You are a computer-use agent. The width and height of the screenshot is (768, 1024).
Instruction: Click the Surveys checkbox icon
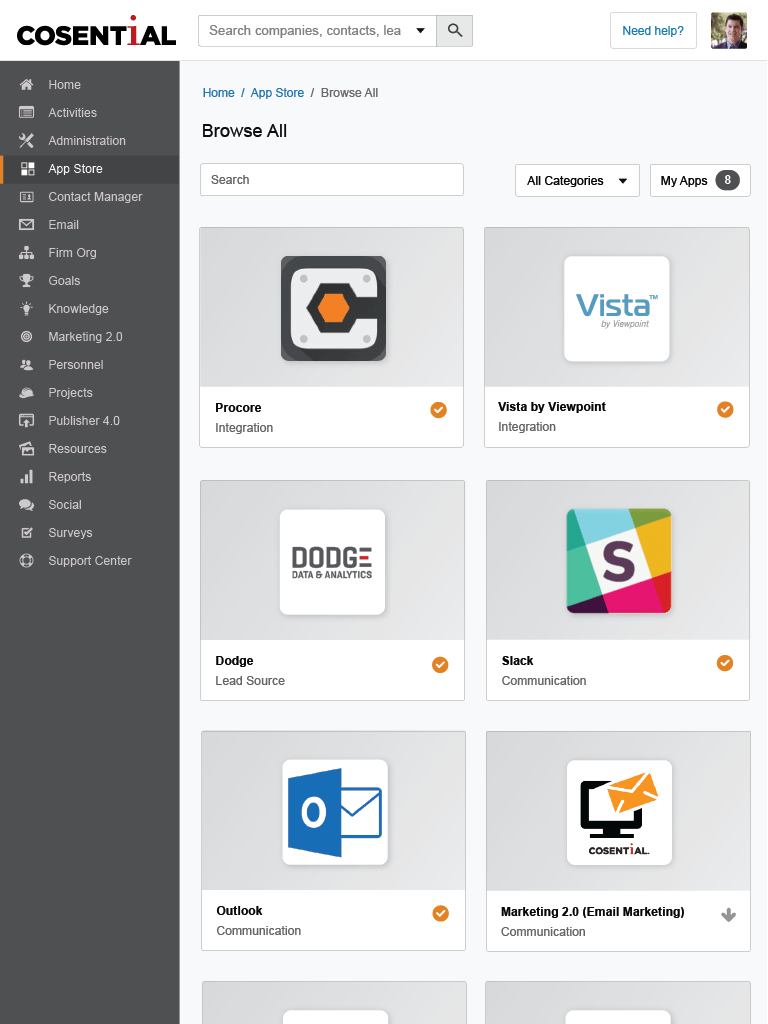tap(26, 533)
